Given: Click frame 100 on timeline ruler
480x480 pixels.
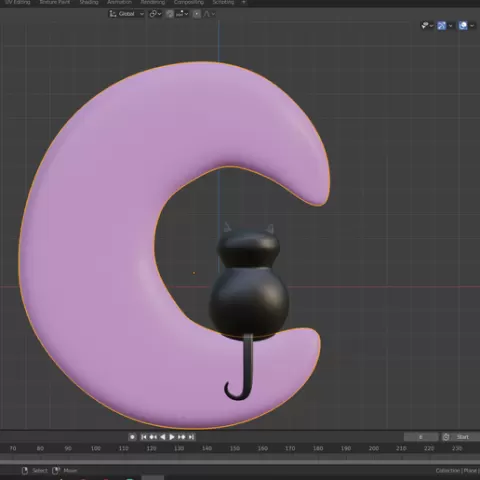Looking at the screenshot, I should (96, 449).
